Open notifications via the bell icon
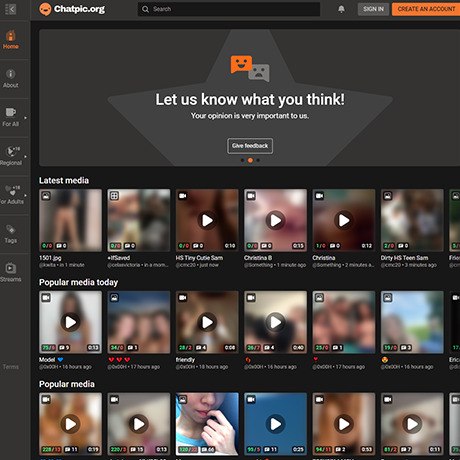 click(x=341, y=9)
